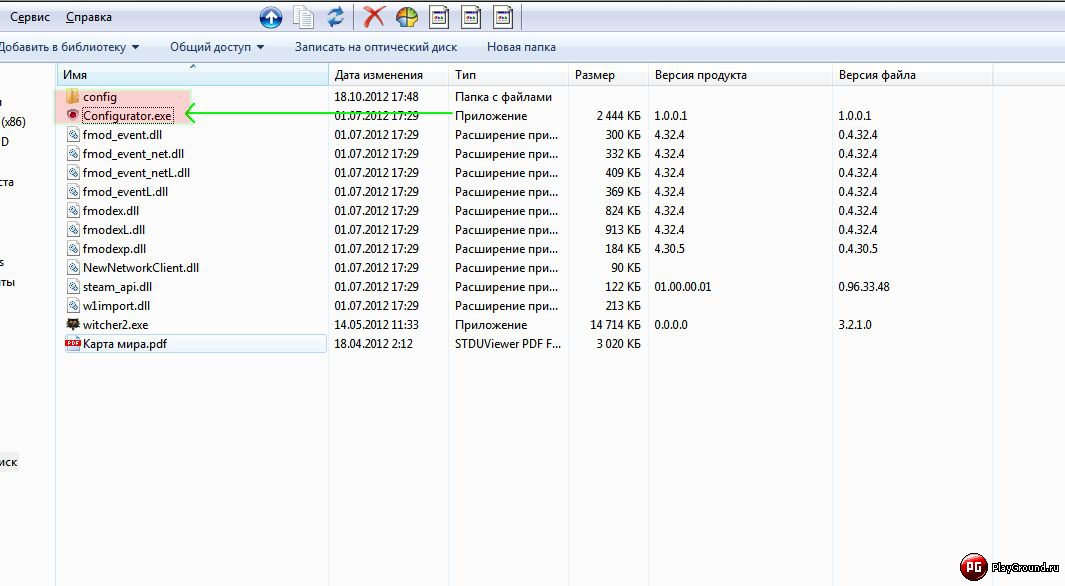Click the 0.4.30.5 file version cell
This screenshot has width=1065, height=586.
point(858,249)
